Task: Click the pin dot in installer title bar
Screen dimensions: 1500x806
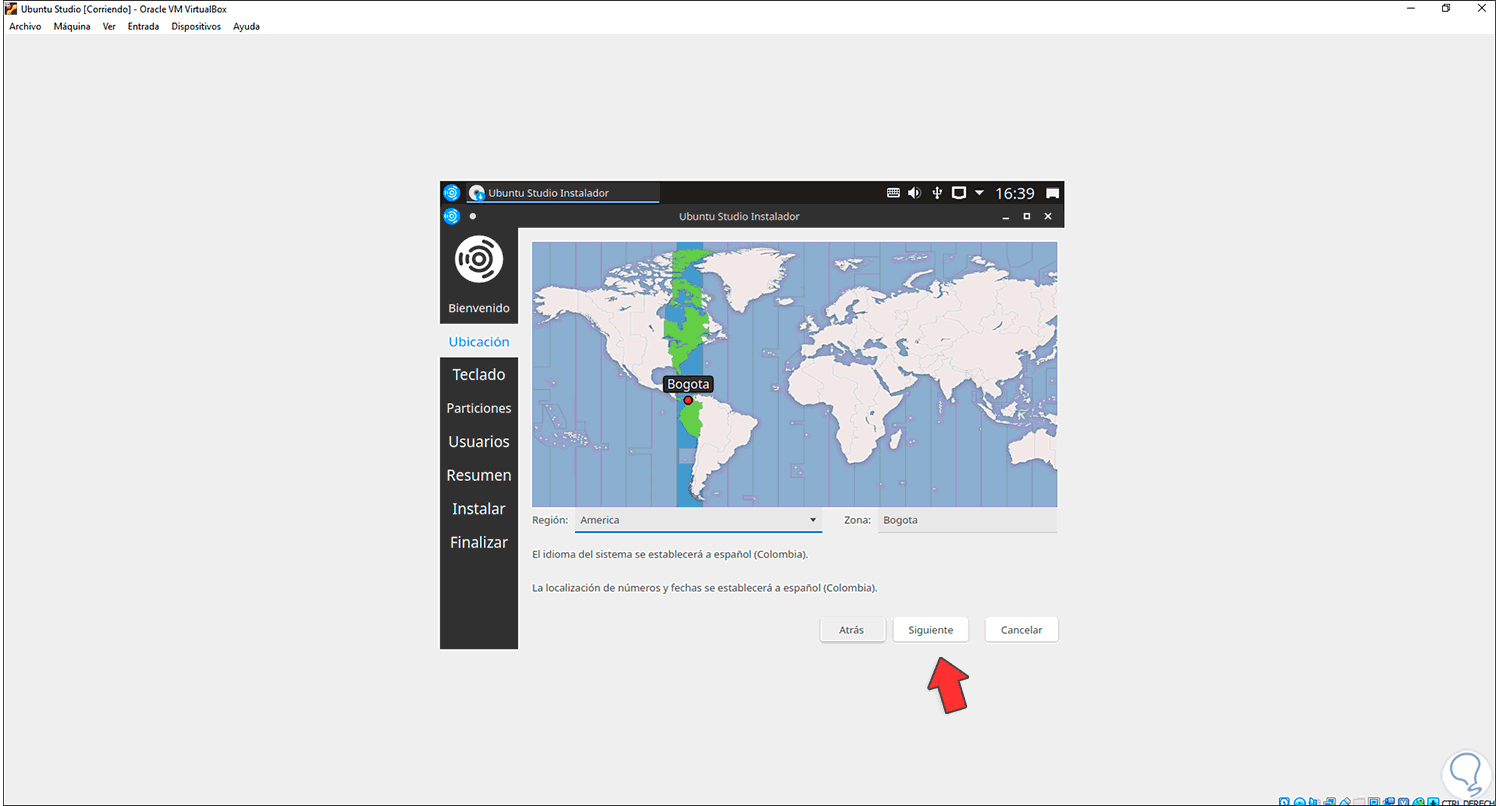Action: pos(473,216)
